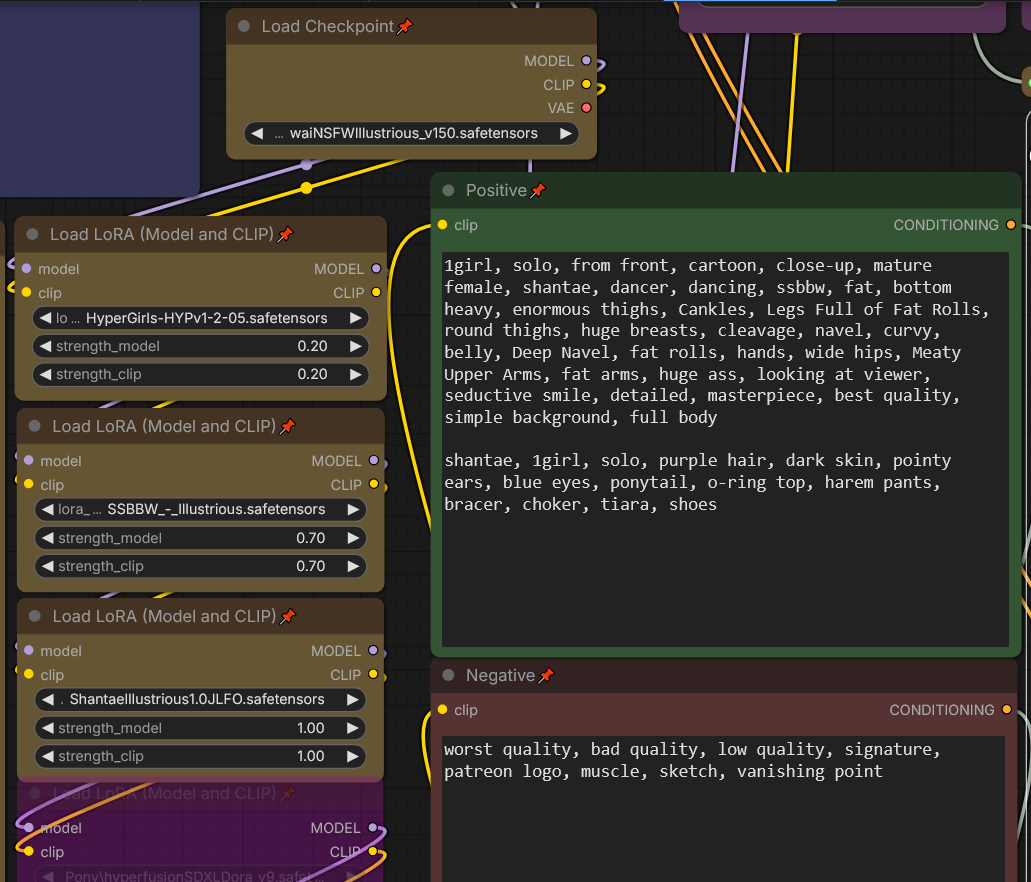The width and height of the screenshot is (1031, 882).
Task: Click the VAE output port on Load Checkpoint
Action: click(586, 108)
